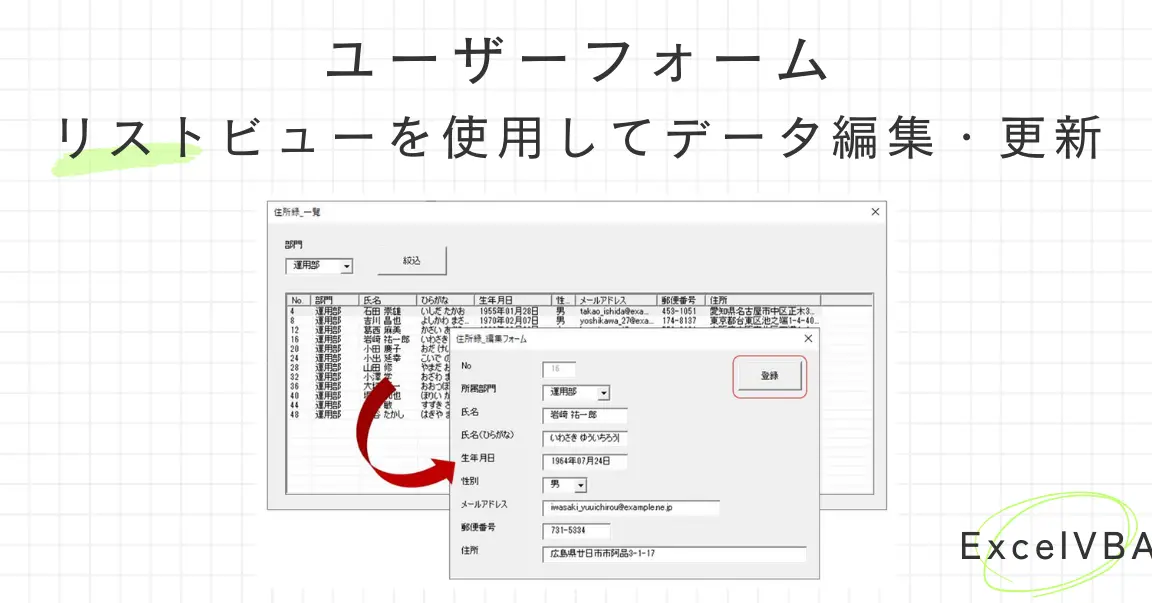Click the 郵便番号 postal code field
The image size is (1152, 603).
click(574, 529)
